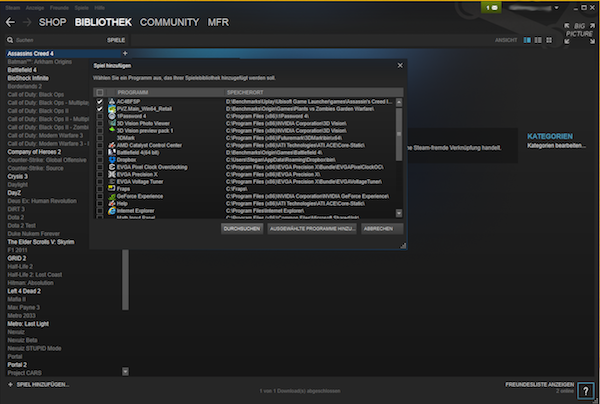This screenshot has height=404, width=600.
Task: Click the Suchen search field
Action: point(57,40)
